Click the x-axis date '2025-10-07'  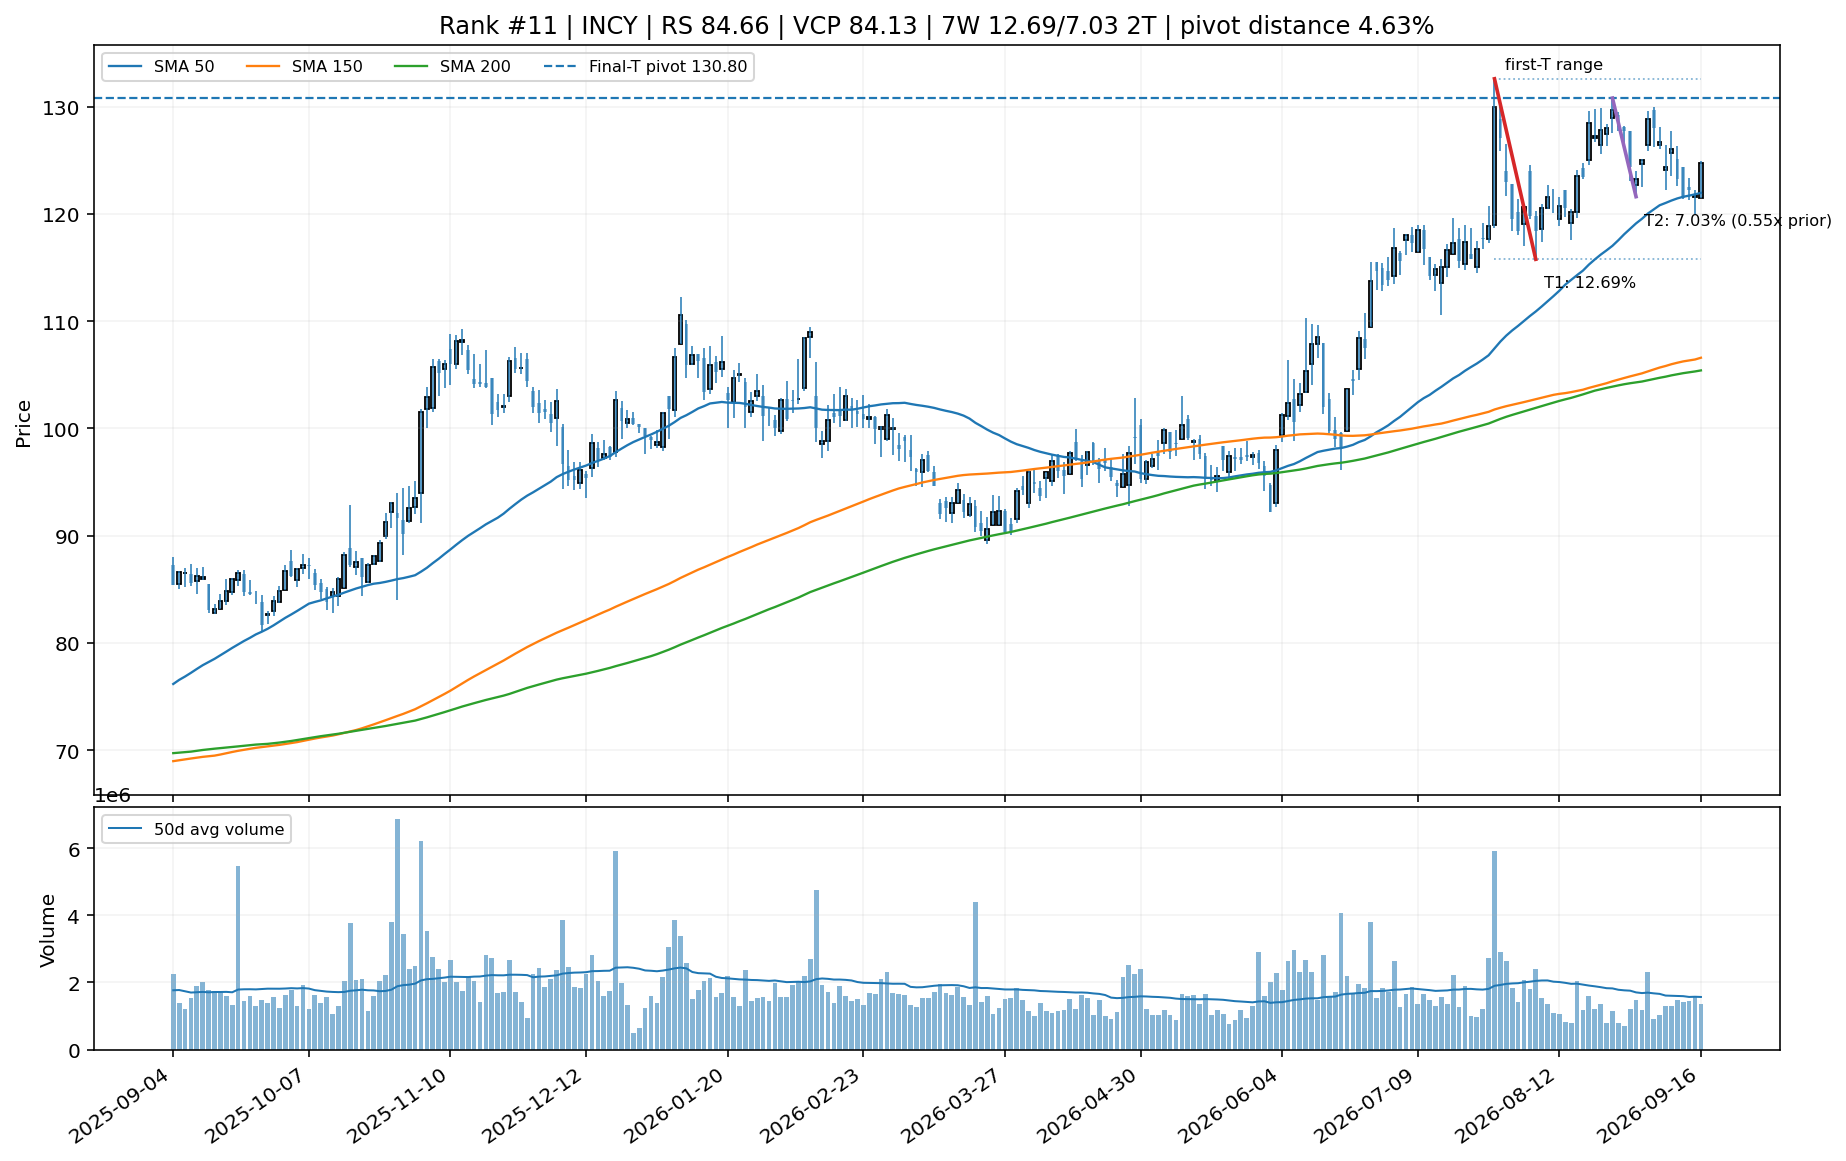[257, 1107]
